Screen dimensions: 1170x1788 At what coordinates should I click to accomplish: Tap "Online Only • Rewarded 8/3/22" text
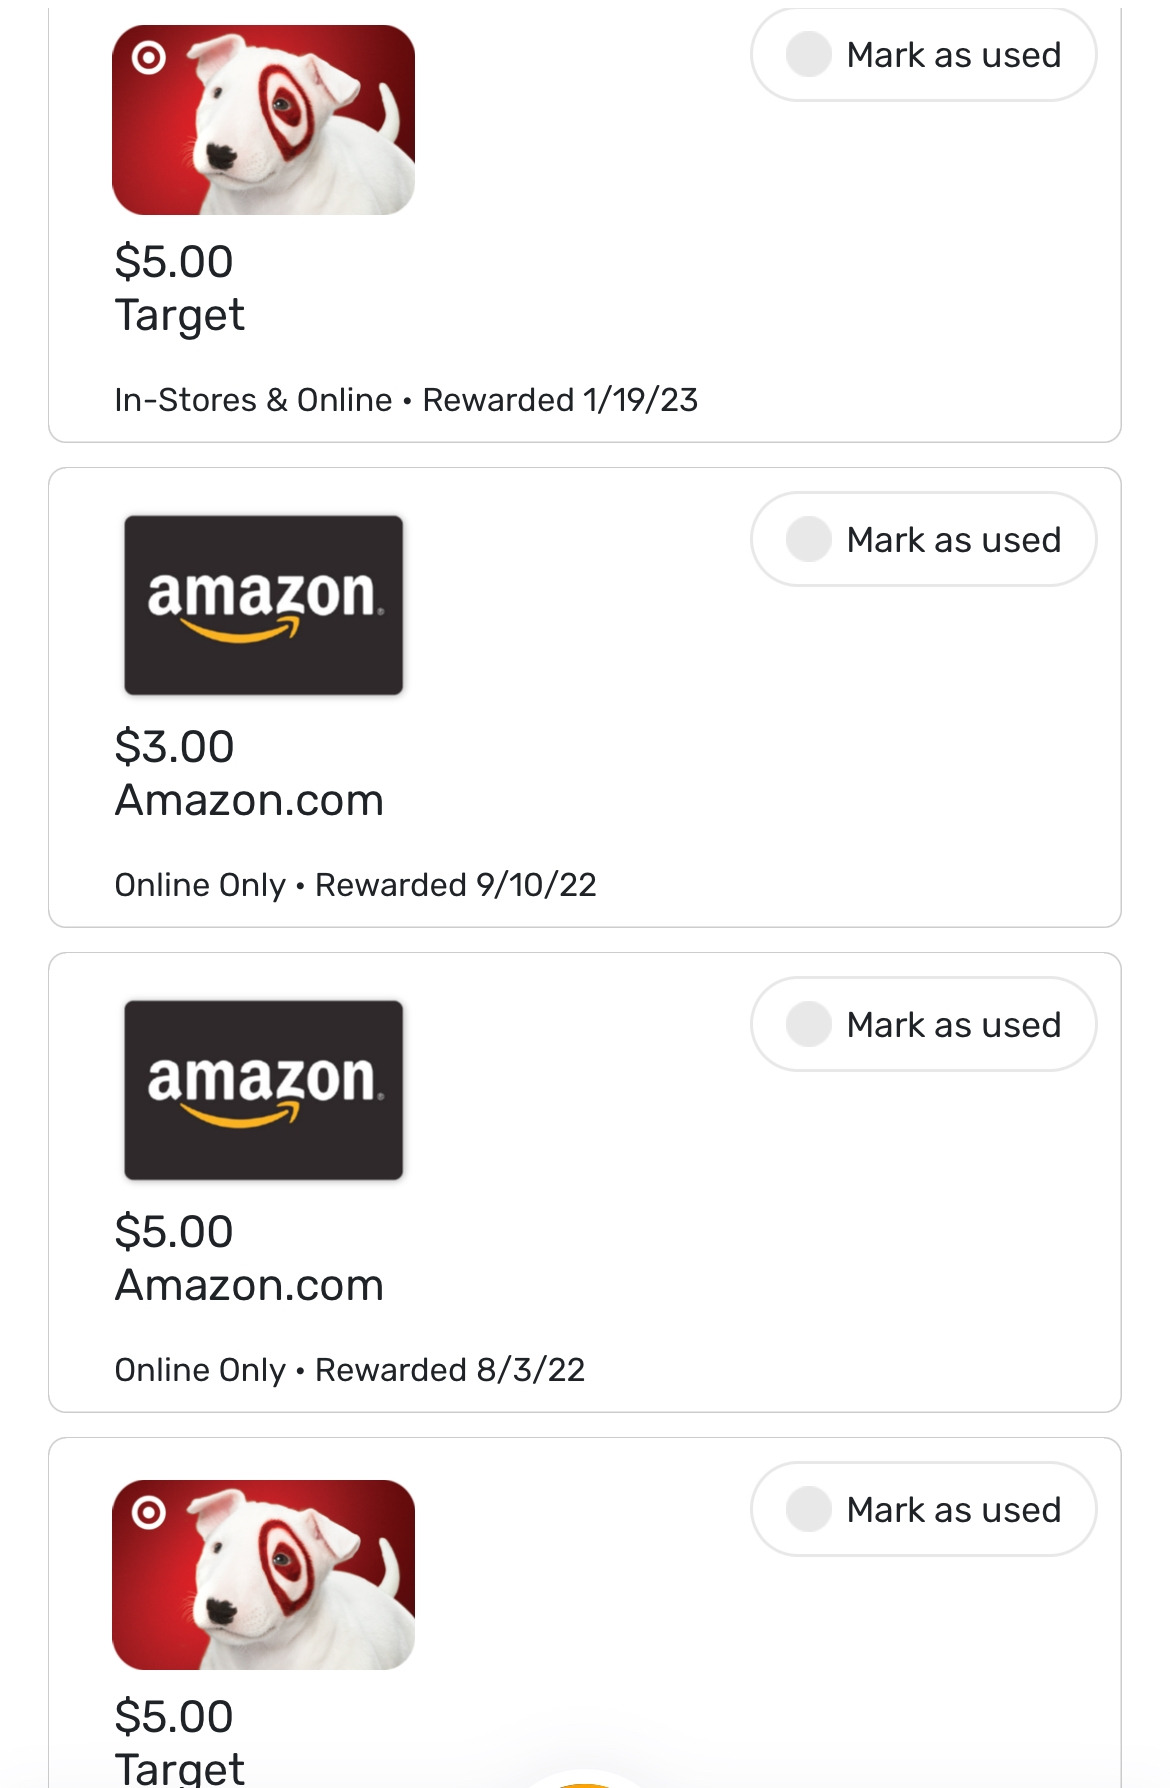pyautogui.click(x=350, y=1370)
